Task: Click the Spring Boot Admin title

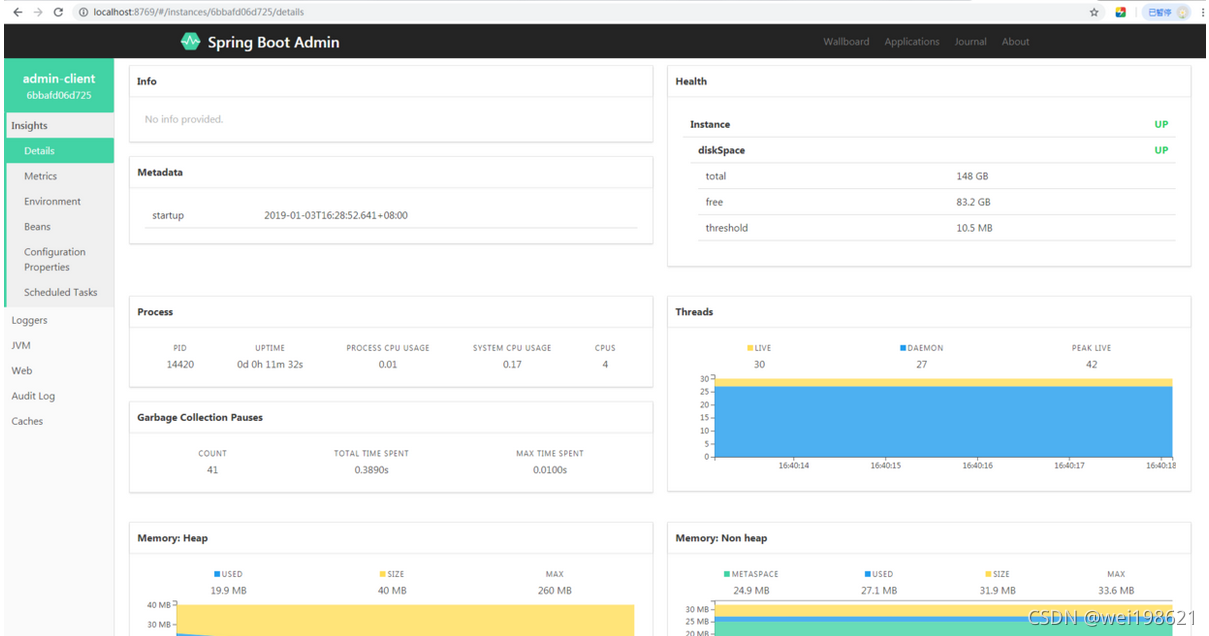Action: [273, 42]
